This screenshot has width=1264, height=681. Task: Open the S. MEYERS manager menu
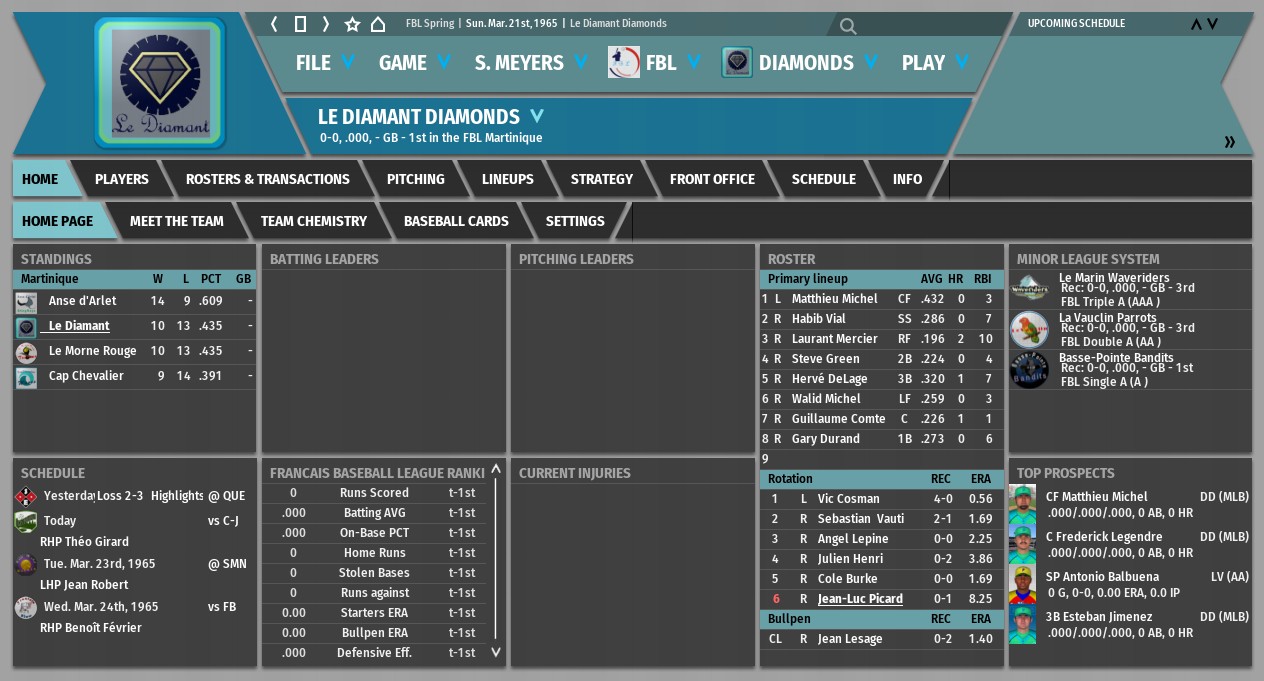pyautogui.click(x=531, y=63)
